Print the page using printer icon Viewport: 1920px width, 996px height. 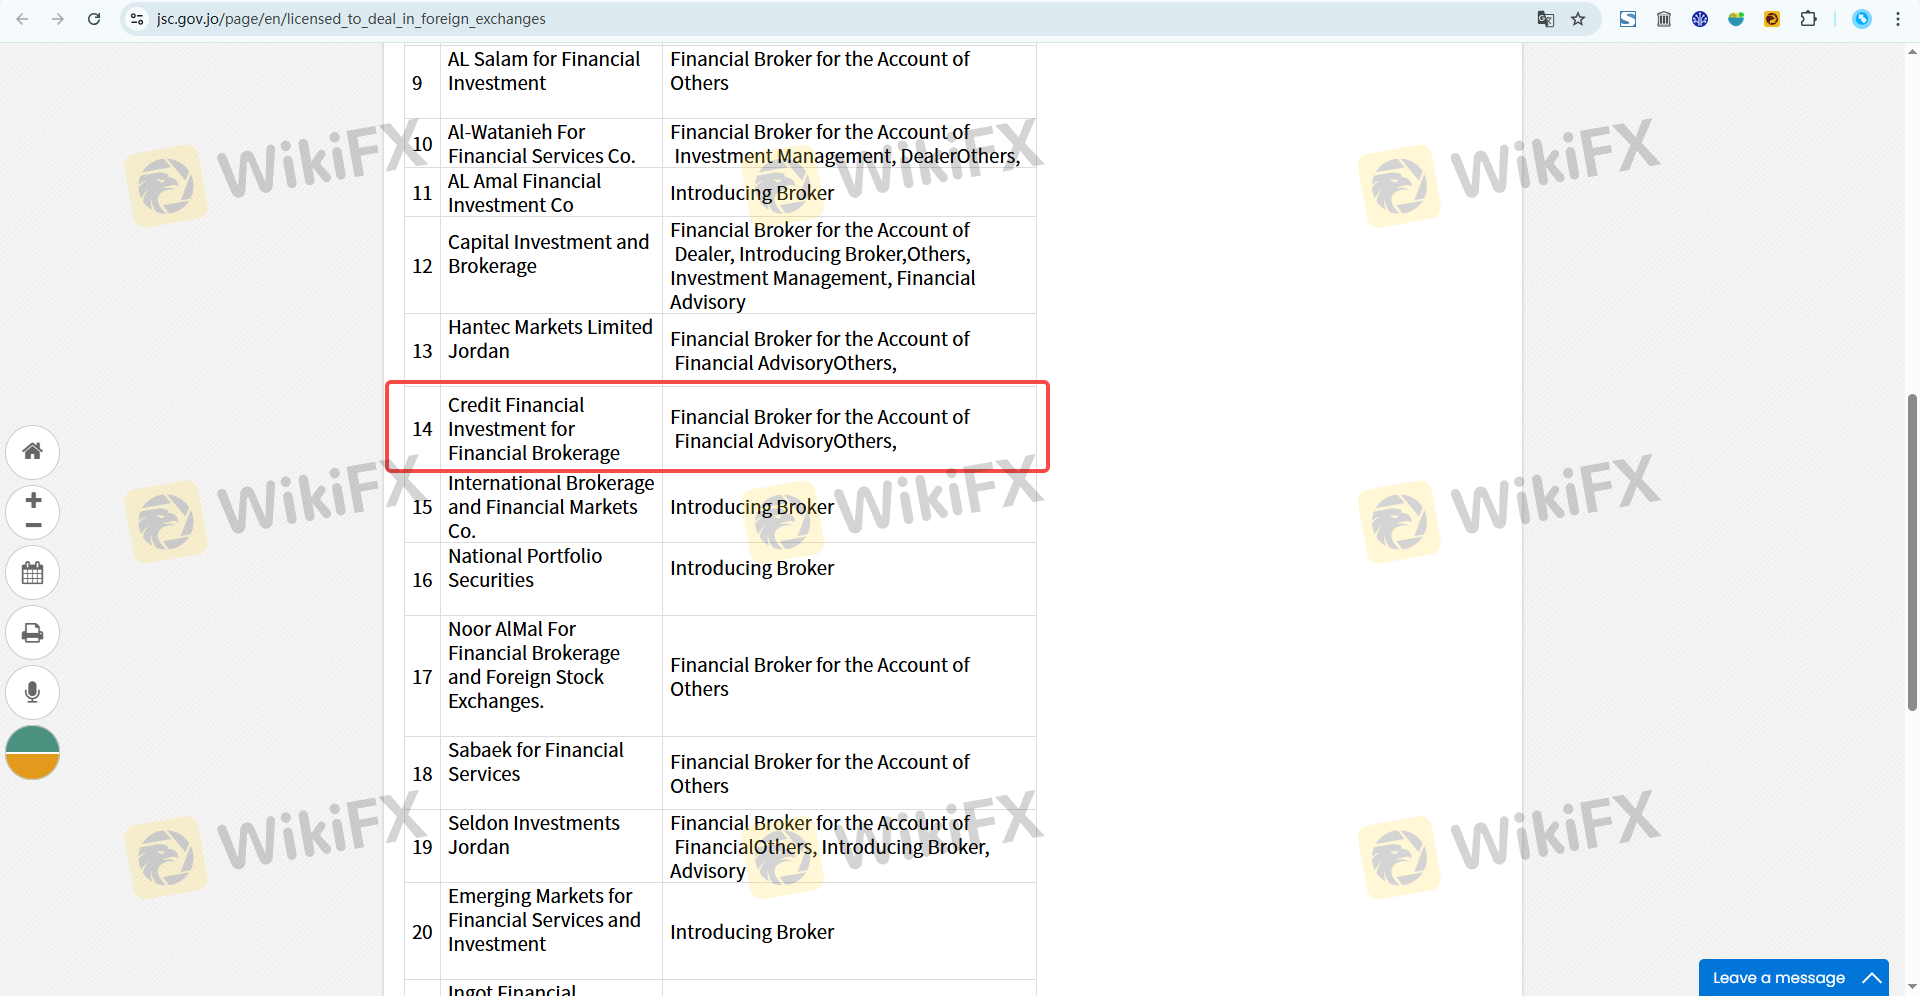pyautogui.click(x=33, y=633)
